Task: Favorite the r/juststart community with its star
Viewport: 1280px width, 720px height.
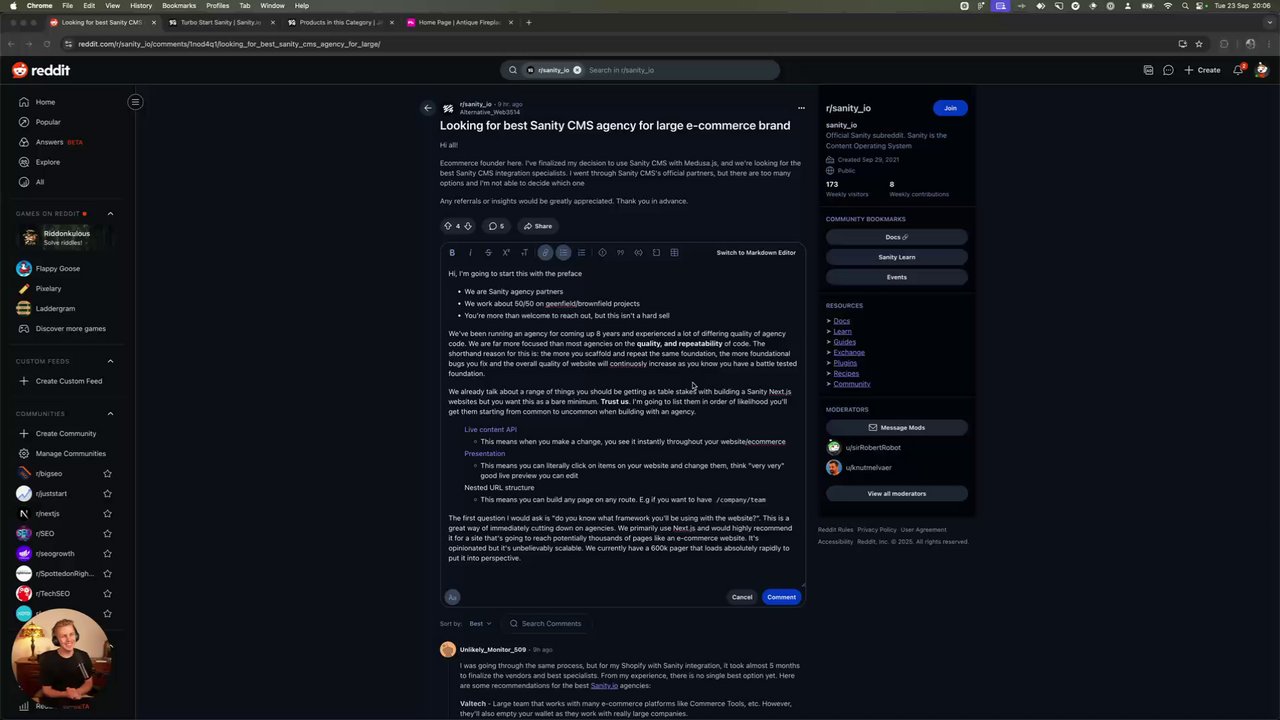Action: tap(107, 494)
